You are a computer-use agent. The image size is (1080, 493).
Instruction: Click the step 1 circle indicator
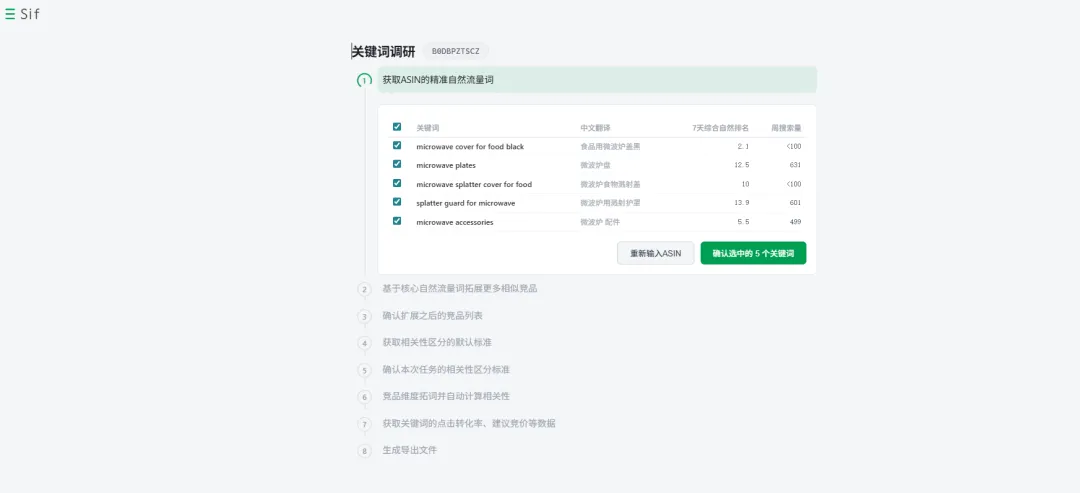coord(364,80)
